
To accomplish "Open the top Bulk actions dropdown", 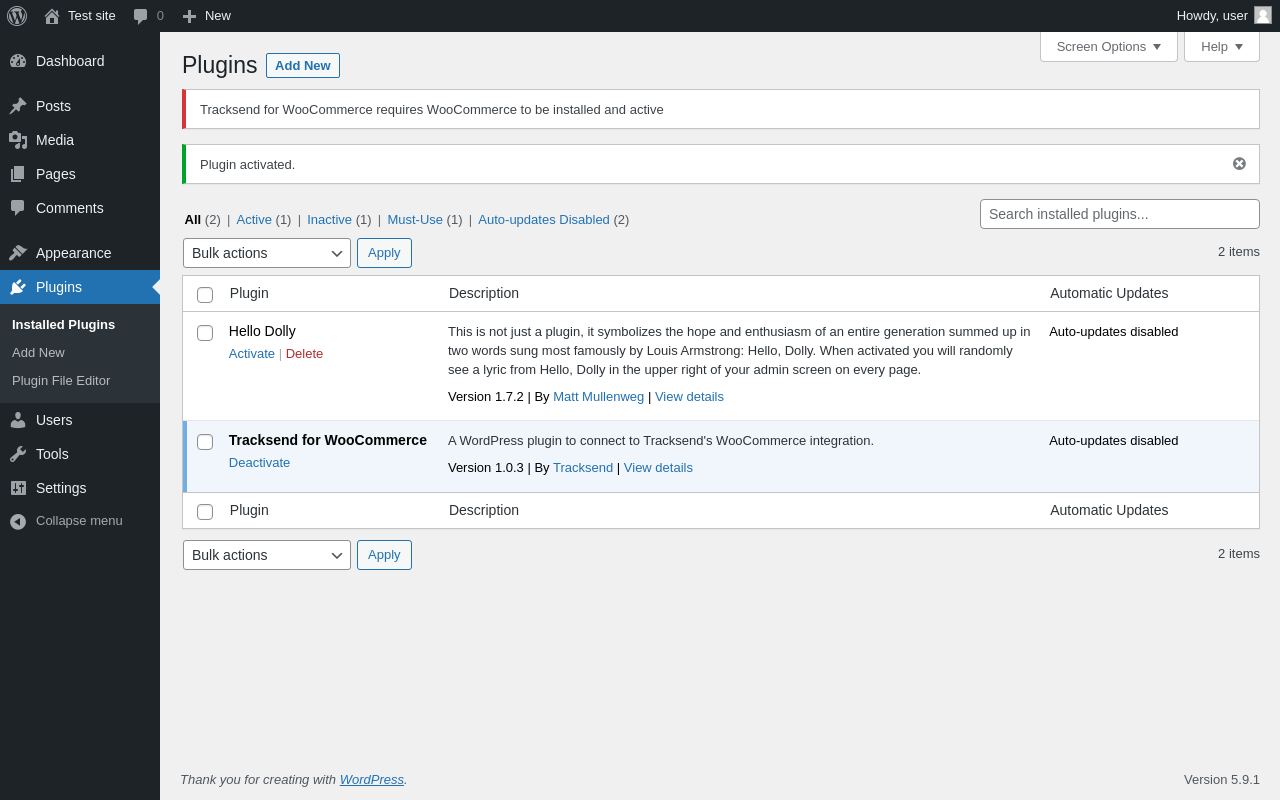I will 266,253.
